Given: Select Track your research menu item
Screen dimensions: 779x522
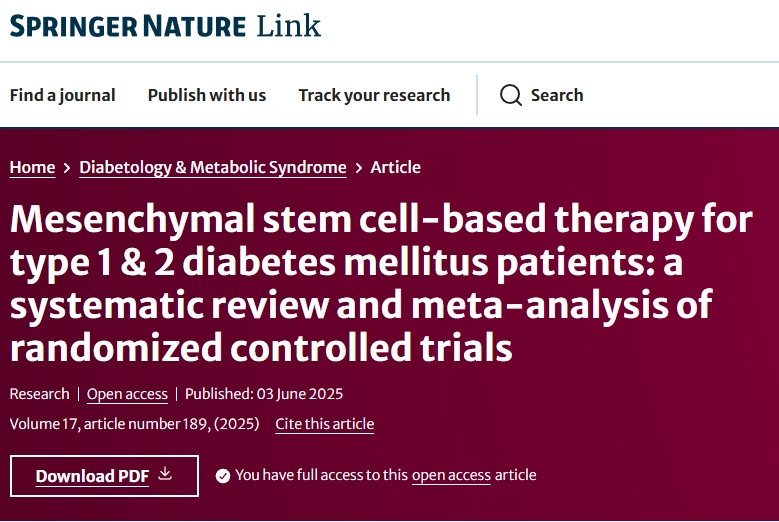Looking at the screenshot, I should tap(374, 95).
